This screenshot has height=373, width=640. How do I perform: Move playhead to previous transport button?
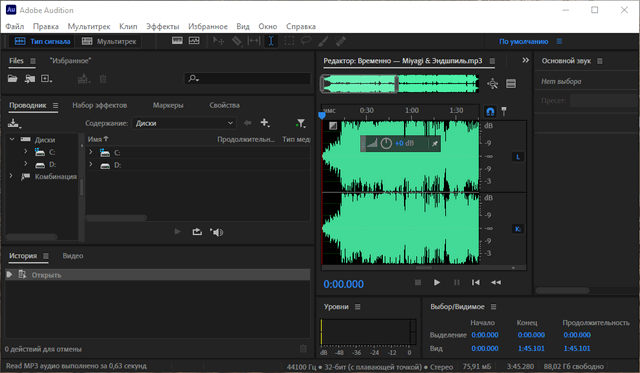click(x=476, y=282)
